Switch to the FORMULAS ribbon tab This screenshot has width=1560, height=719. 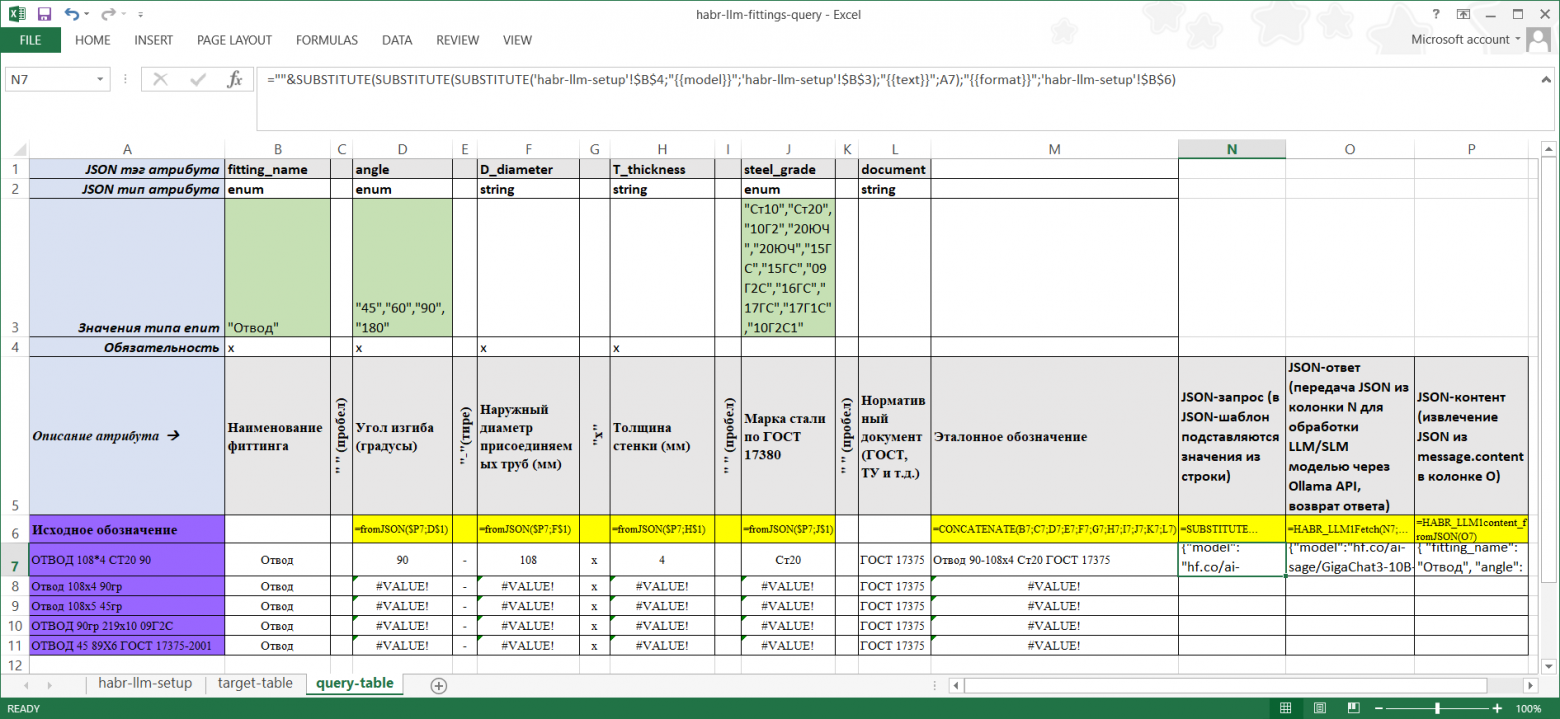[326, 40]
